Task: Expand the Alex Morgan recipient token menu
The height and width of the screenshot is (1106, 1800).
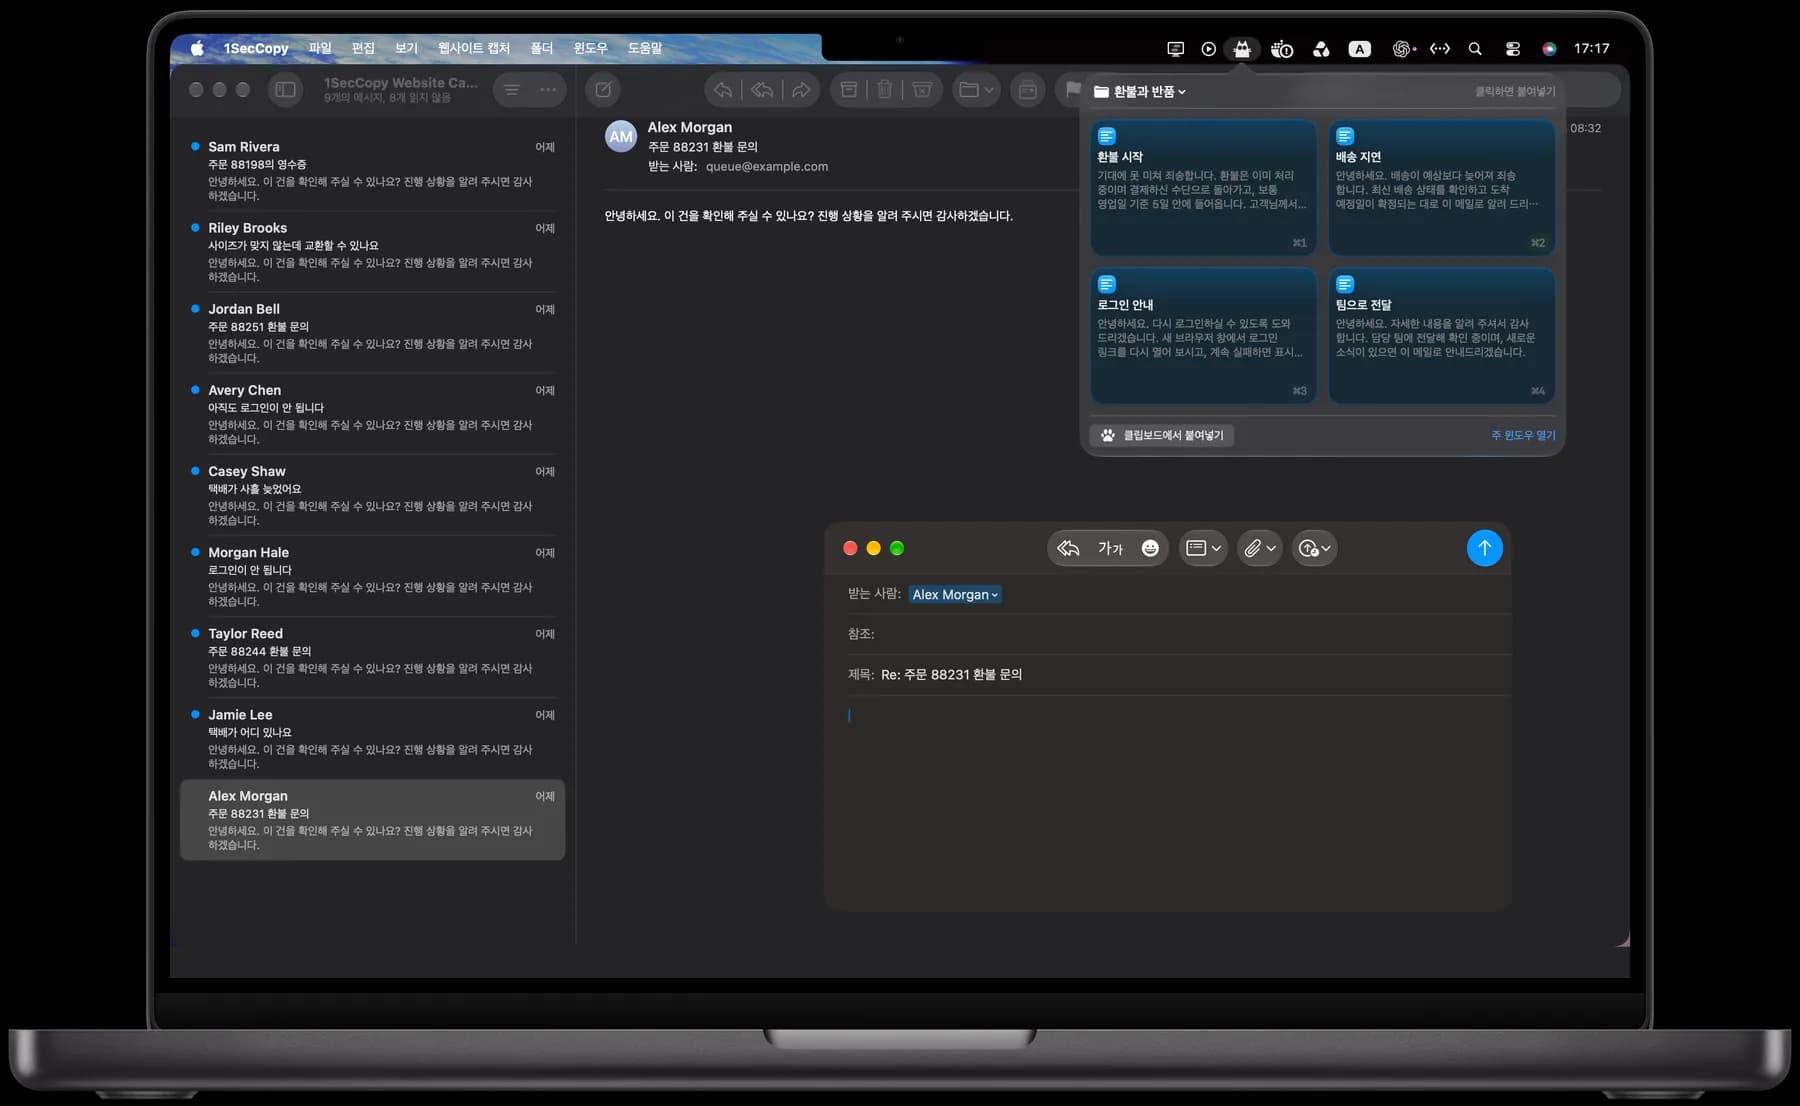Action: point(955,594)
